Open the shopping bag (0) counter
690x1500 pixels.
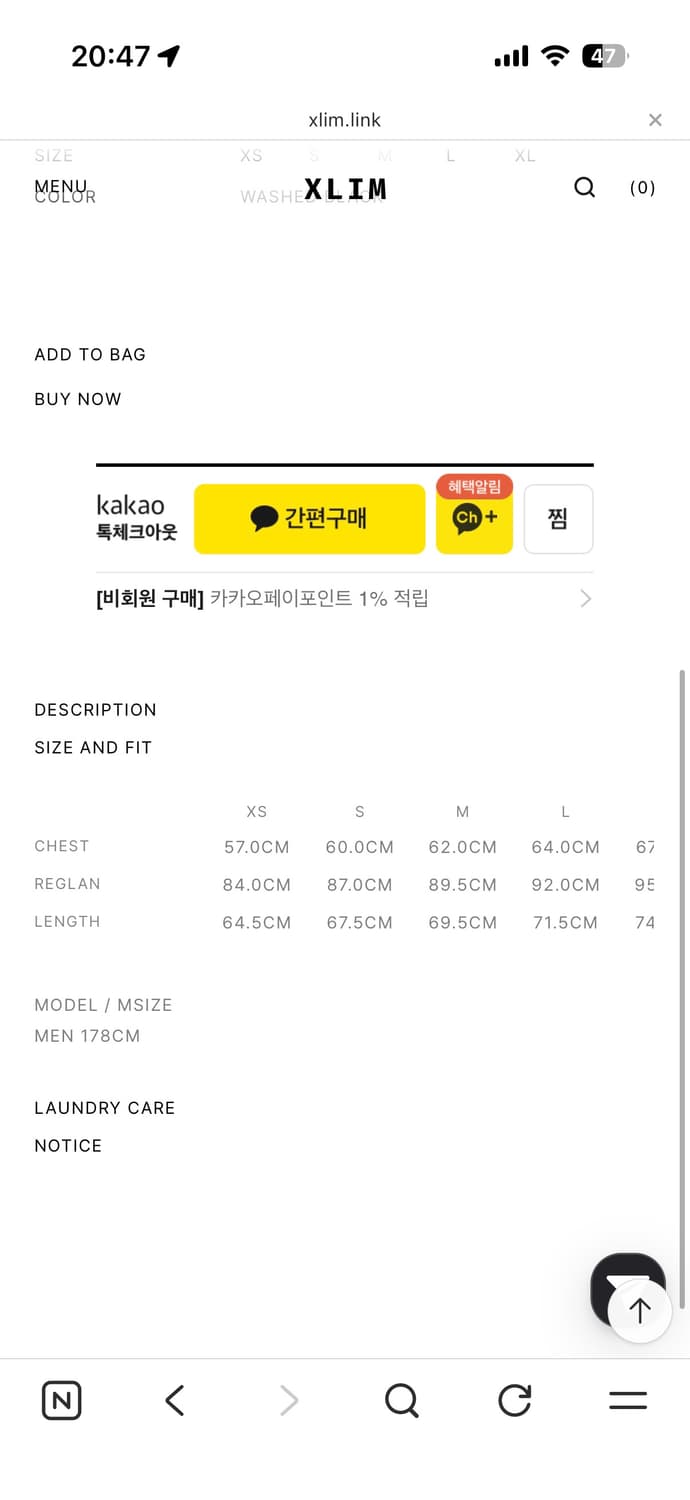(x=642, y=188)
